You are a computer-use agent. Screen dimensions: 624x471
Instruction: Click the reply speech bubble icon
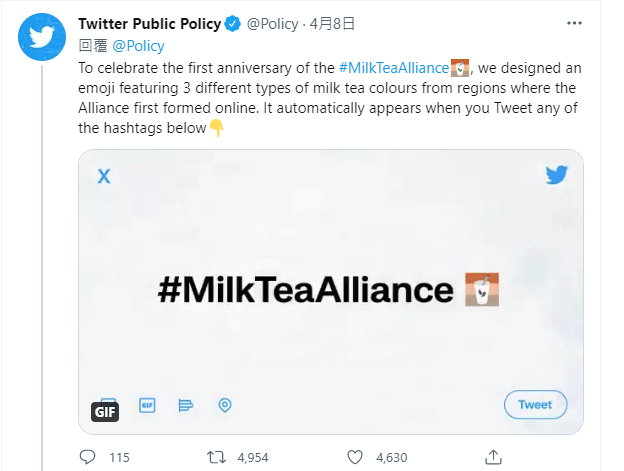coord(88,457)
